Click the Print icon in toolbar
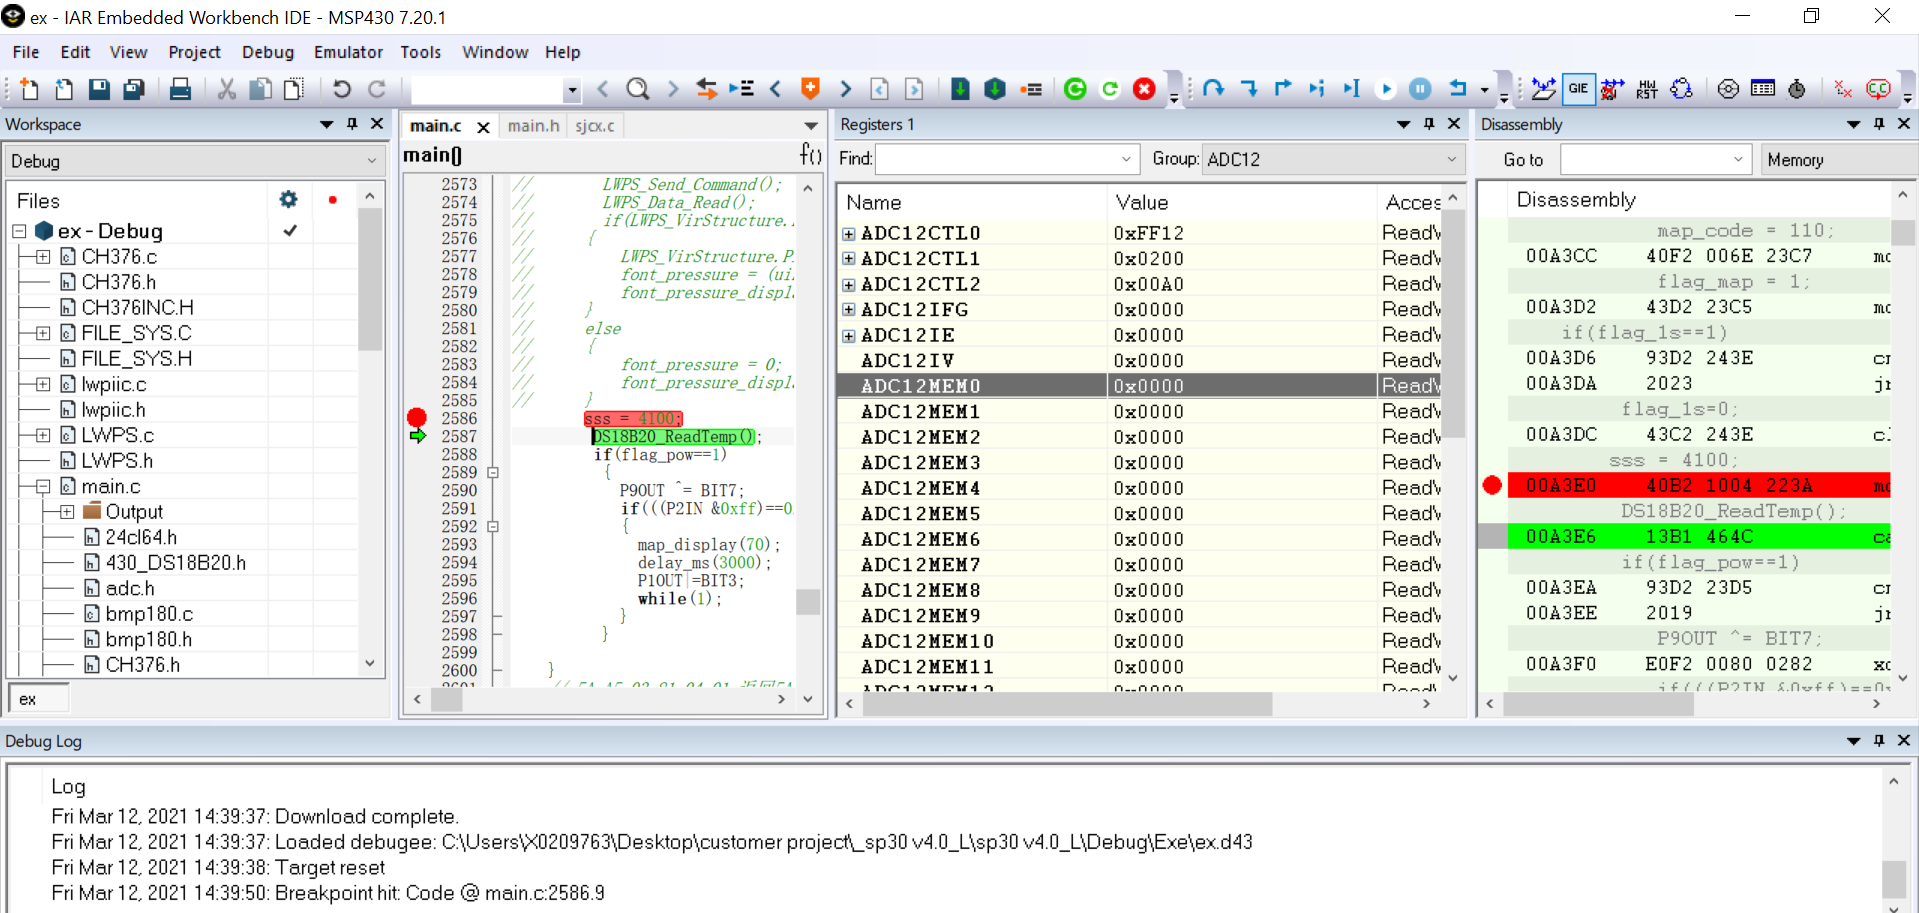1919x913 pixels. coord(180,89)
